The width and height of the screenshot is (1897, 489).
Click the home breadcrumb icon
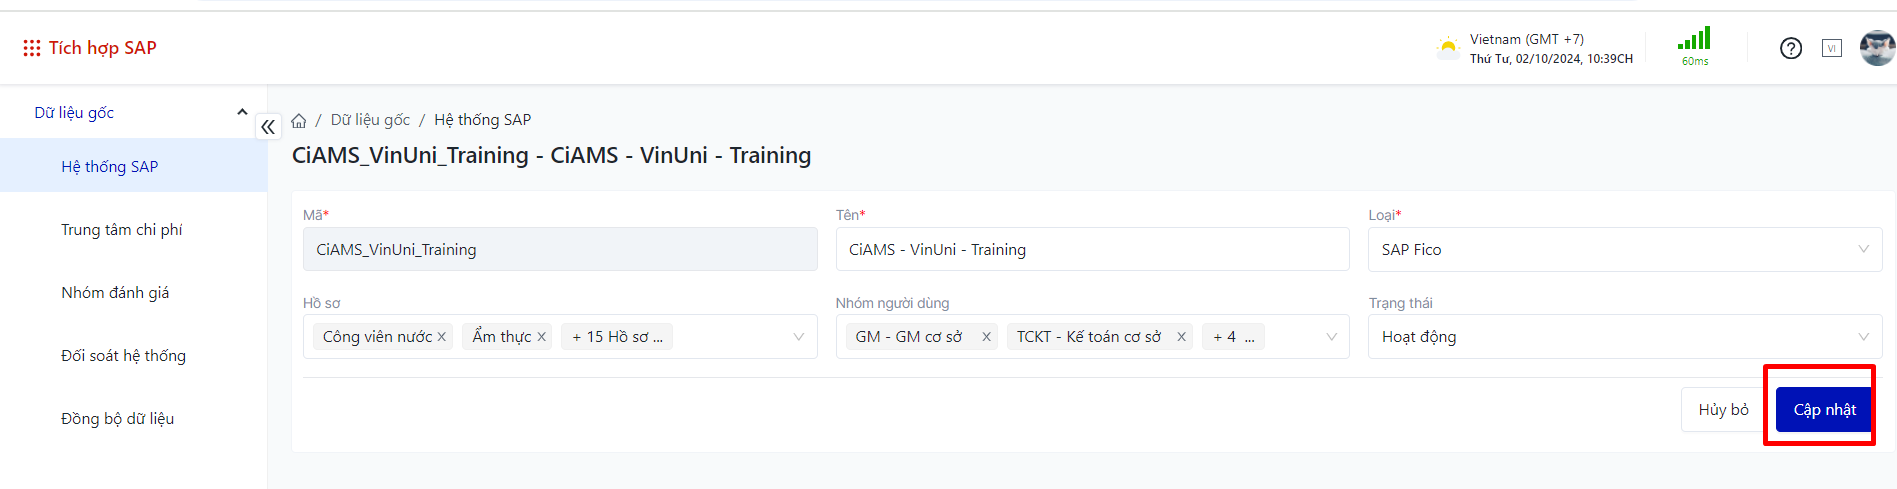[299, 121]
